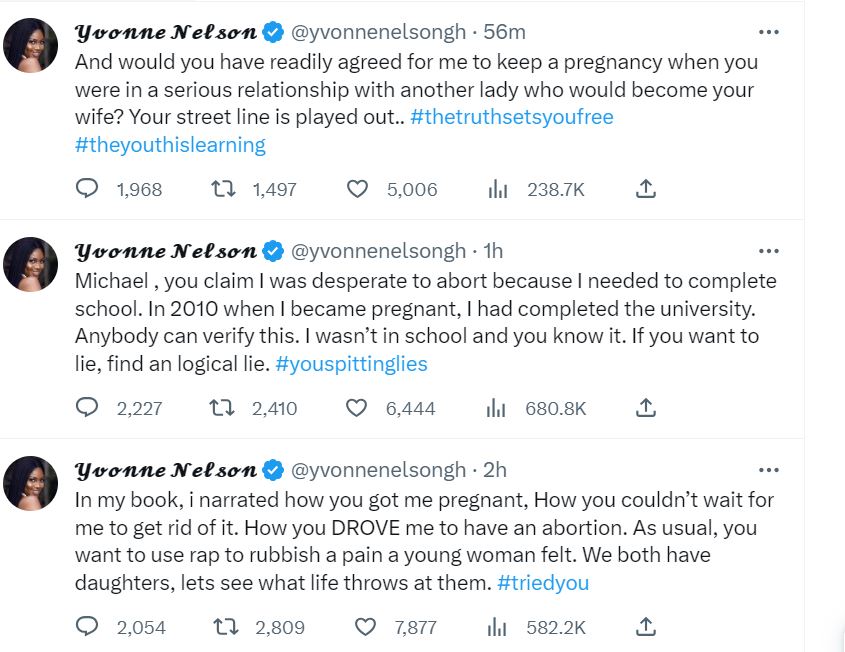Like the tweet with 6,444 likes
The height and width of the screenshot is (652, 845).
click(x=357, y=407)
